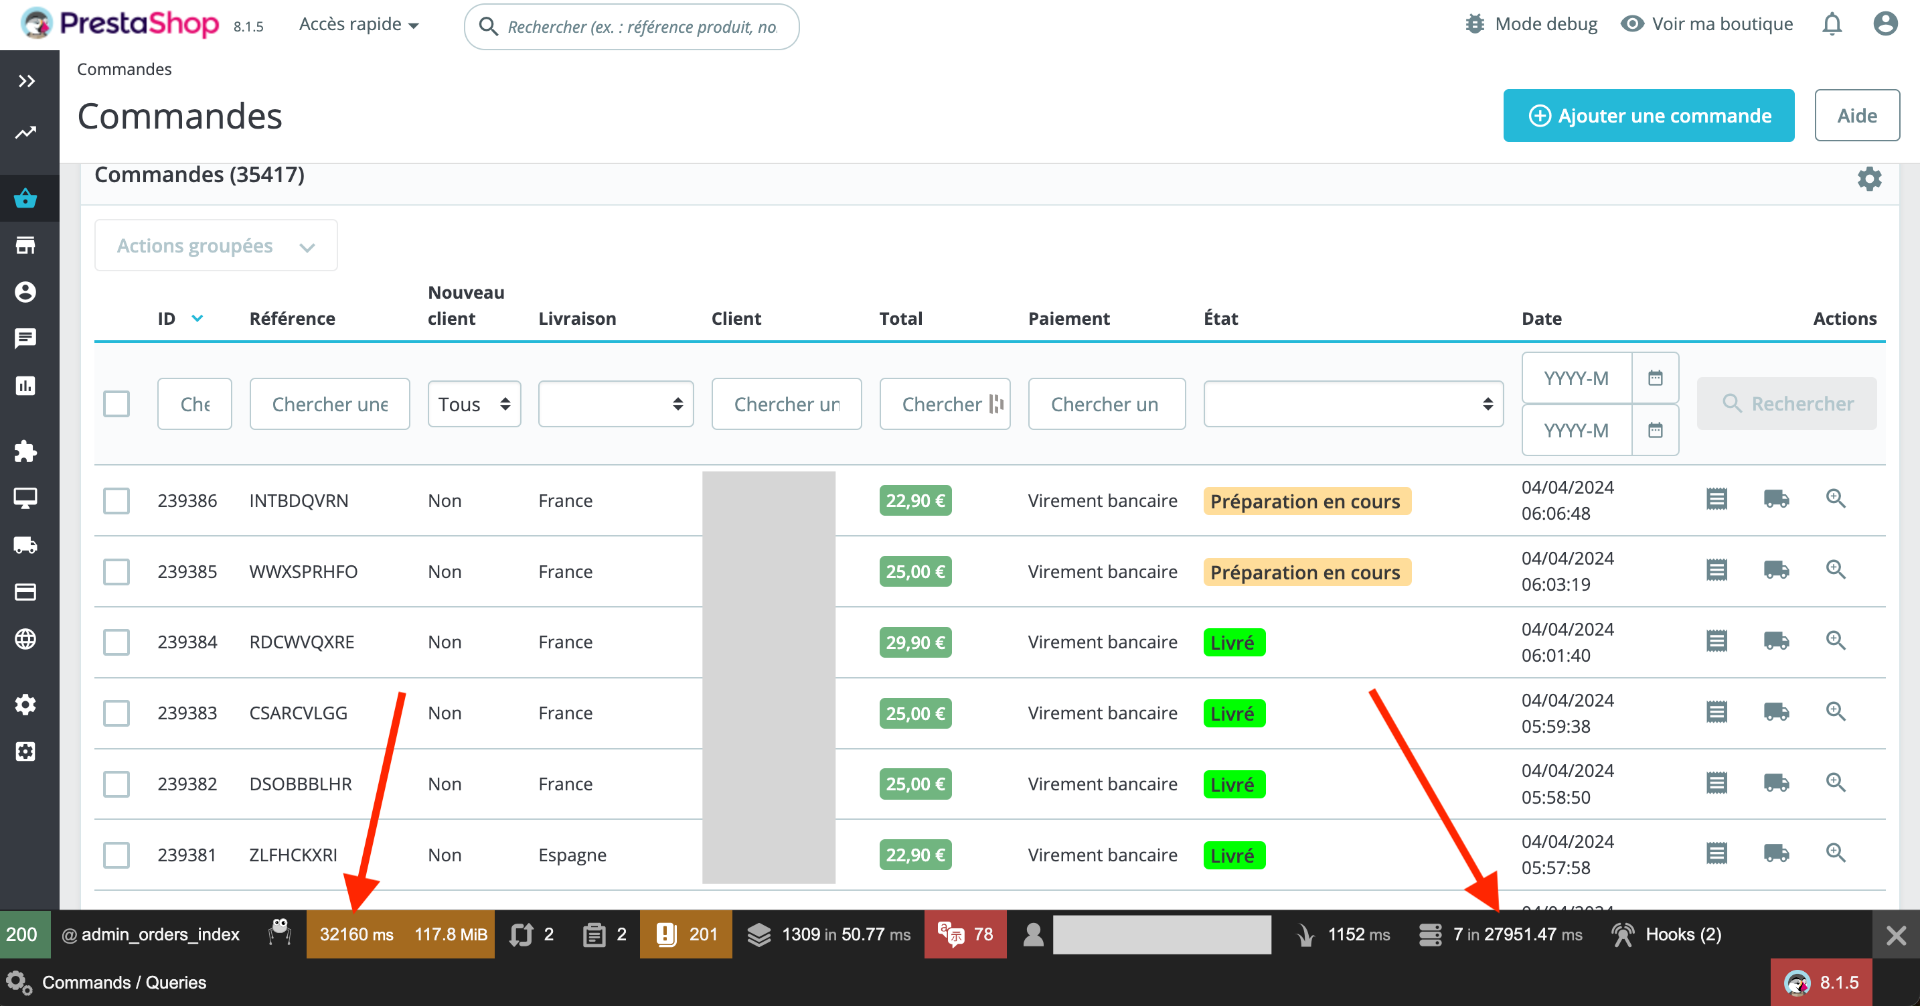
Task: Open the Aide help button
Action: pos(1857,116)
